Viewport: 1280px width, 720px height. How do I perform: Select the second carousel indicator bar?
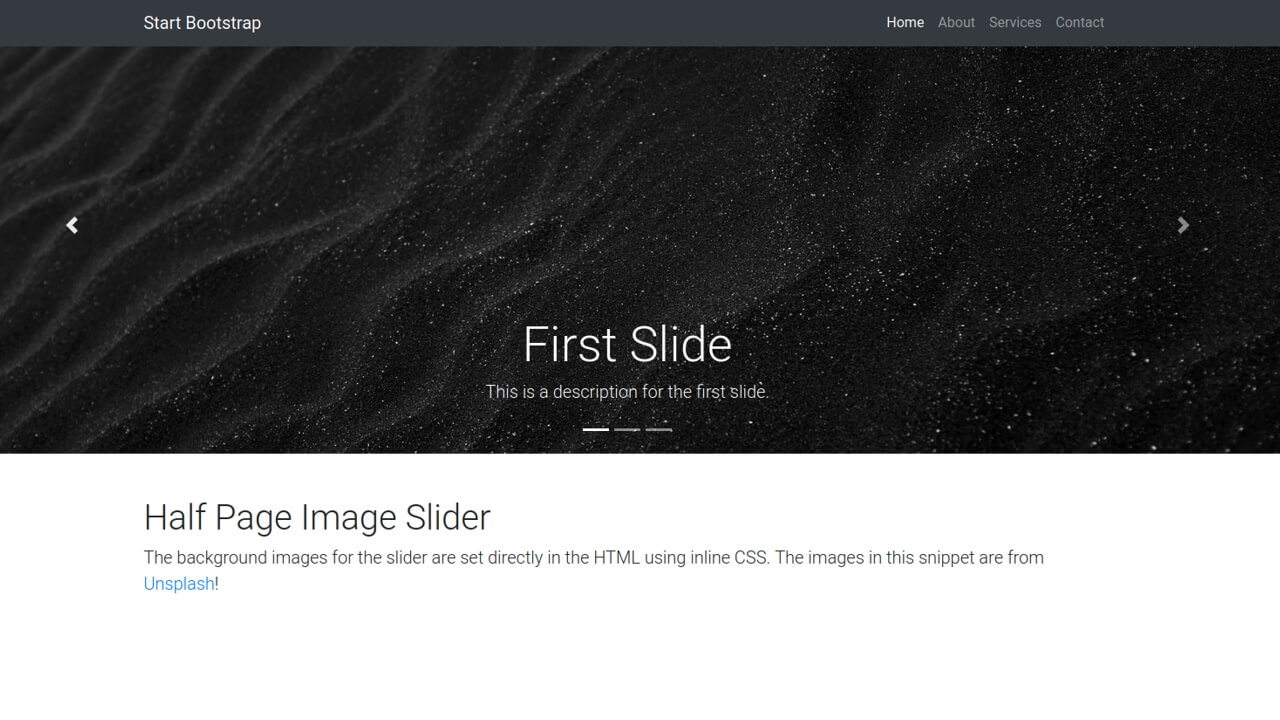pos(627,429)
